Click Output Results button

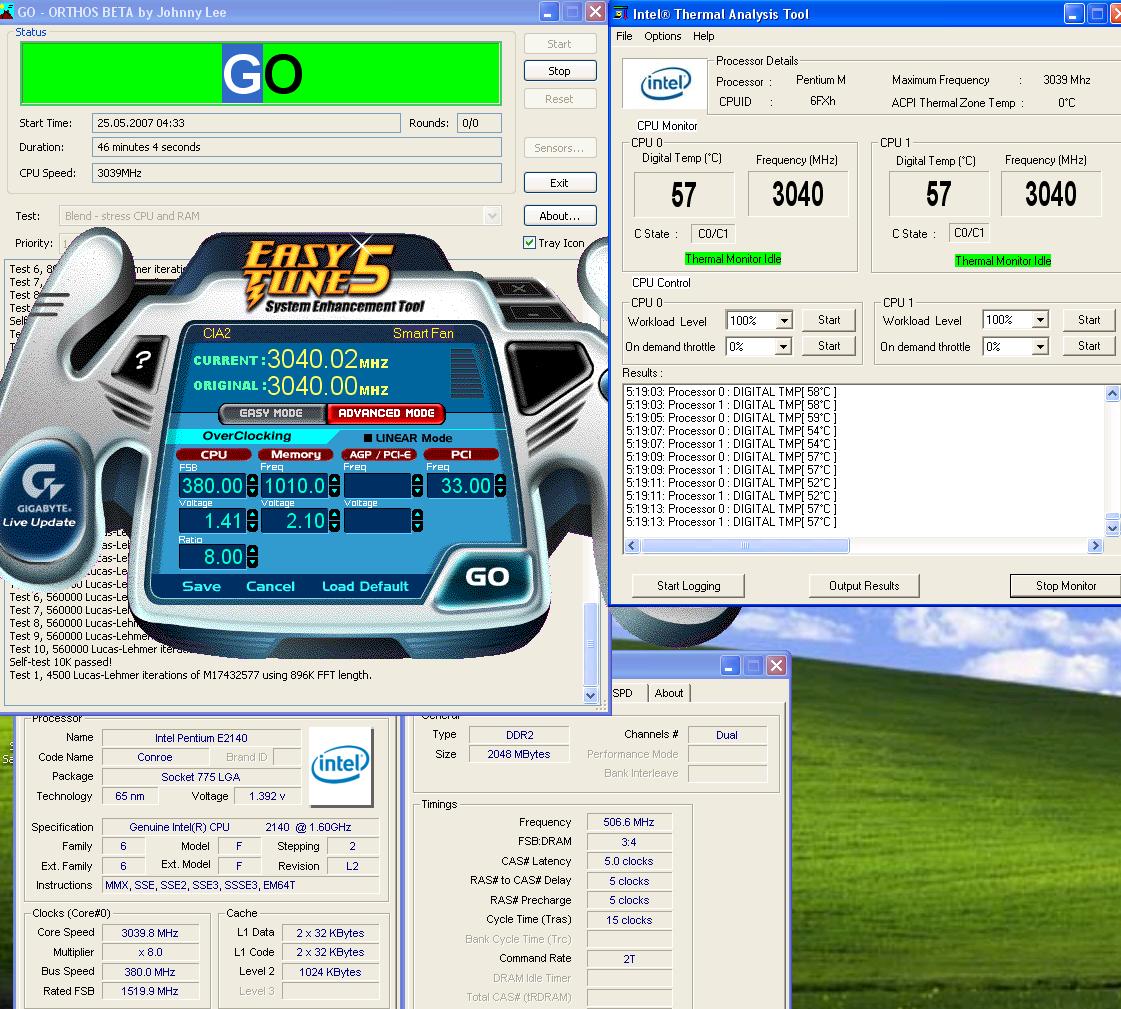pyautogui.click(x=864, y=586)
